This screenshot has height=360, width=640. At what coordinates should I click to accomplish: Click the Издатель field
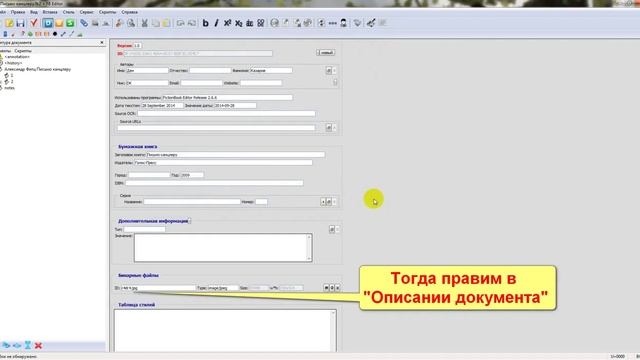tap(223, 162)
